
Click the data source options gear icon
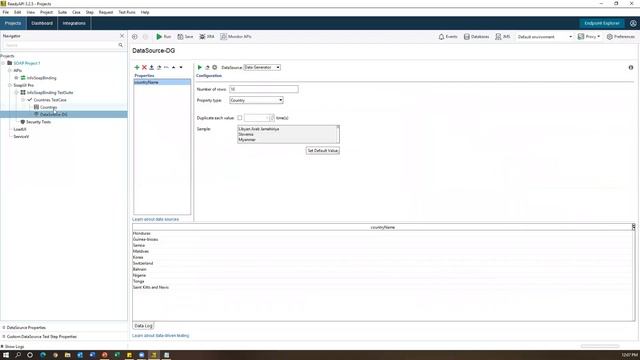tap(215, 67)
